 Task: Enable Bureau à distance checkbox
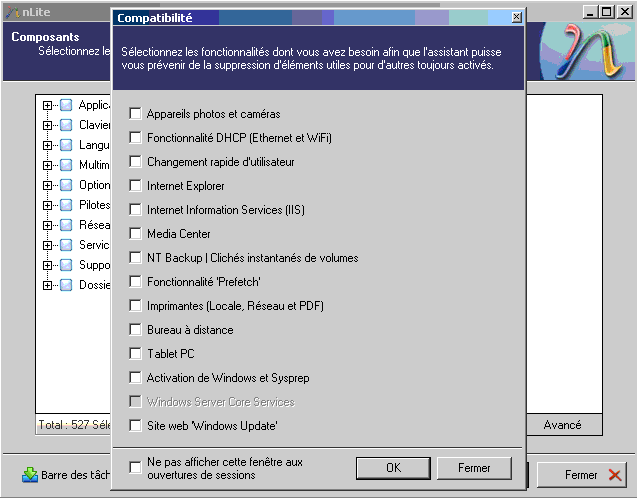point(135,329)
